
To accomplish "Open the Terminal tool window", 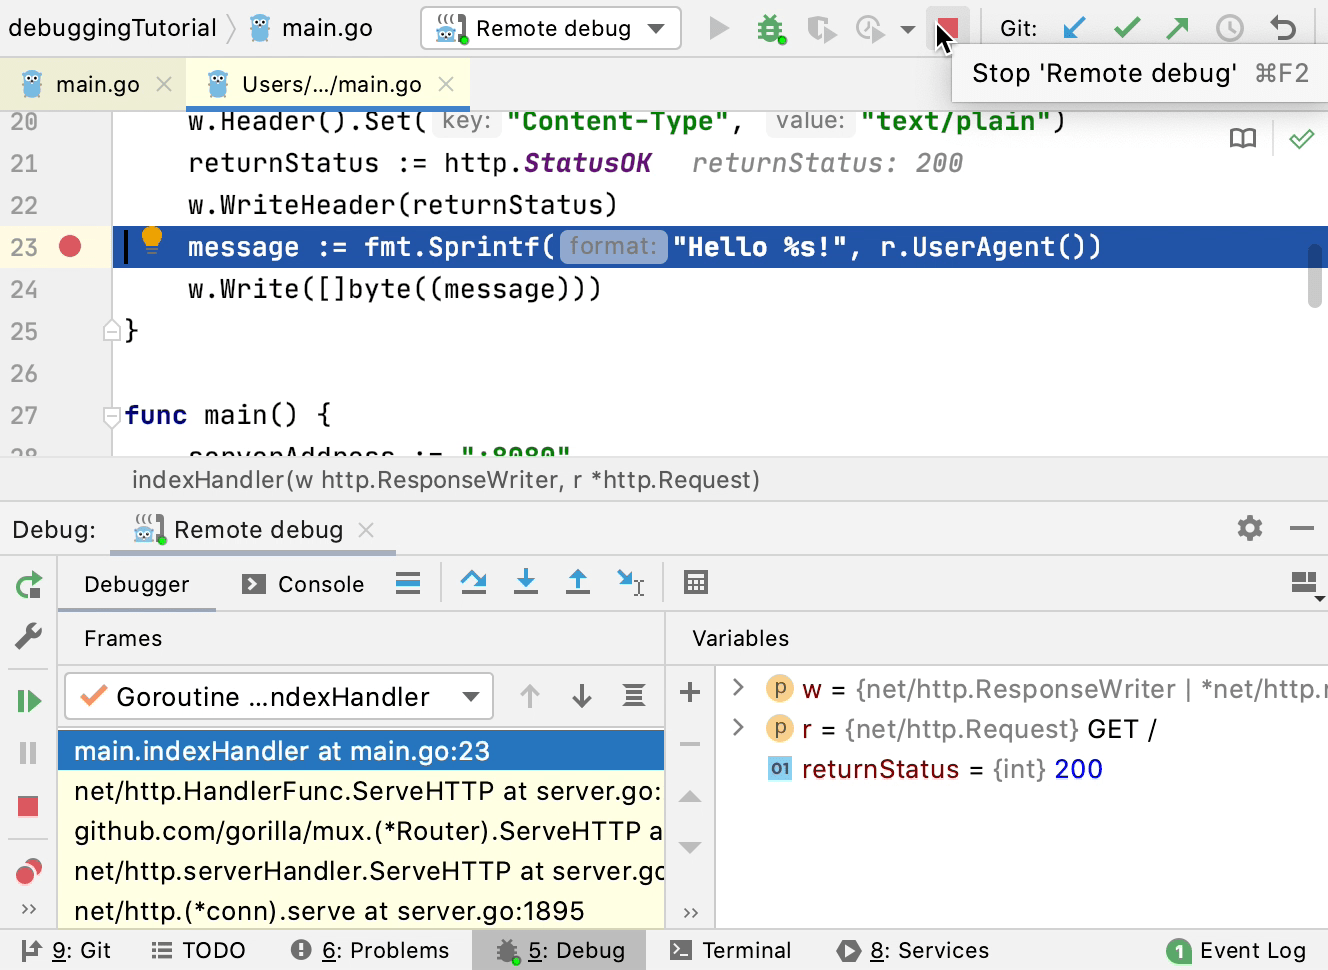I will 731,950.
